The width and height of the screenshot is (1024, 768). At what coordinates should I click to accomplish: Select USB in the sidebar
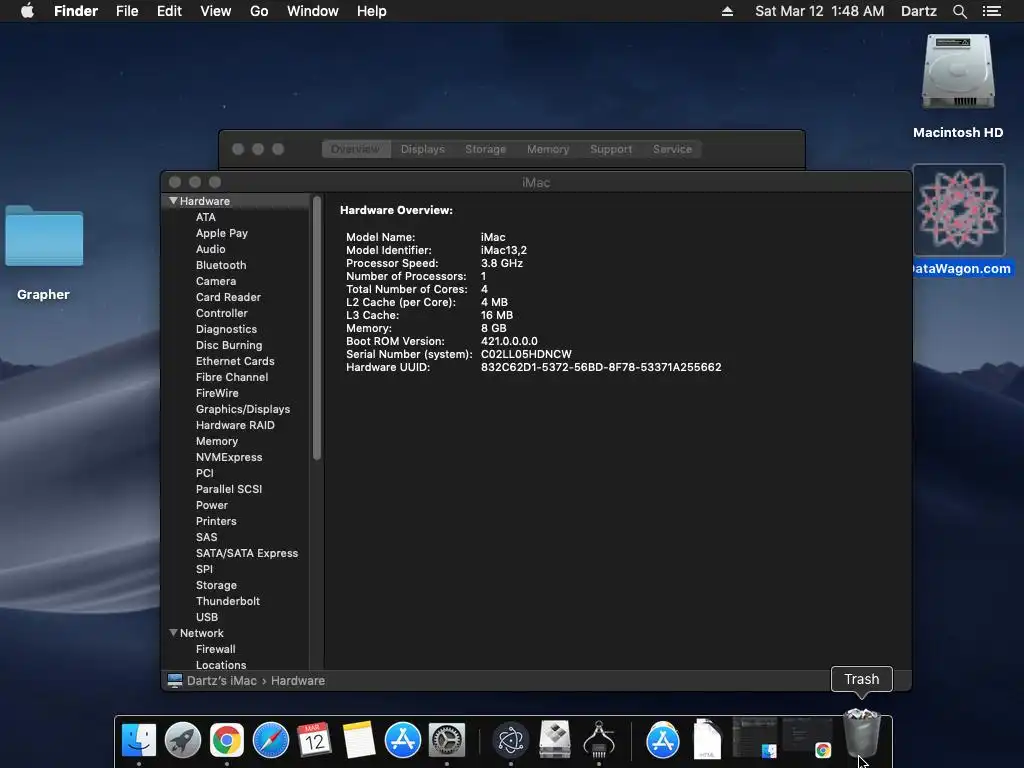pyautogui.click(x=206, y=617)
